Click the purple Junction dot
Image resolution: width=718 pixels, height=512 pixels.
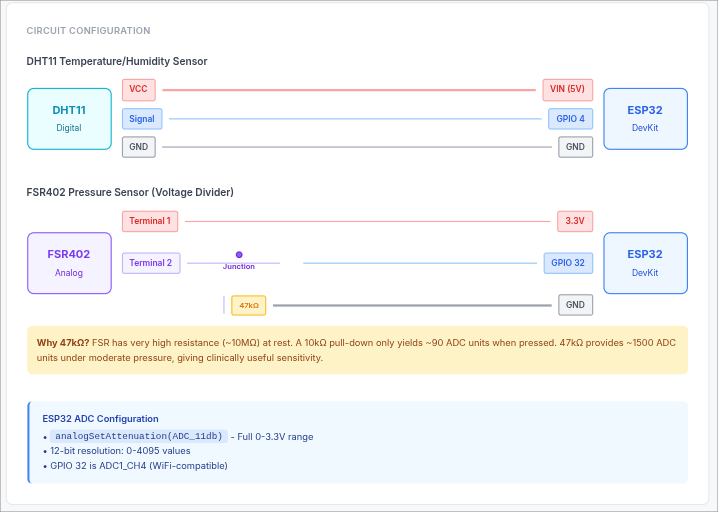point(239,255)
